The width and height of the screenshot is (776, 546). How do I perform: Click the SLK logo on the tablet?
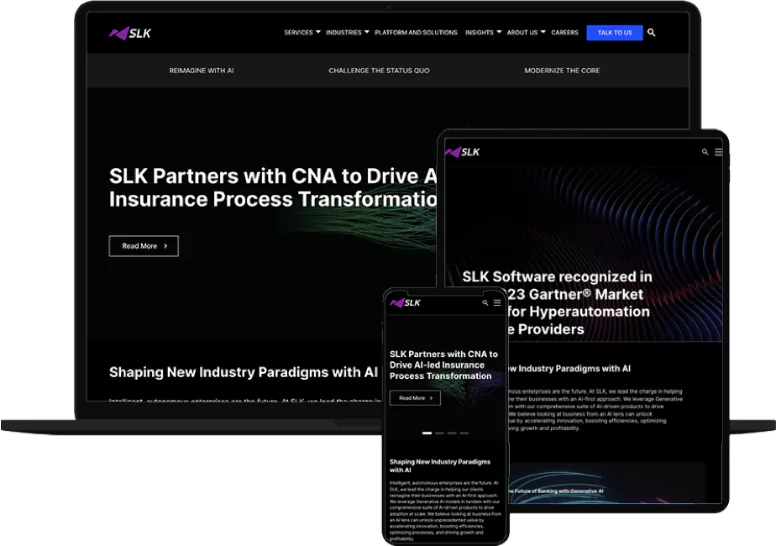pos(463,152)
